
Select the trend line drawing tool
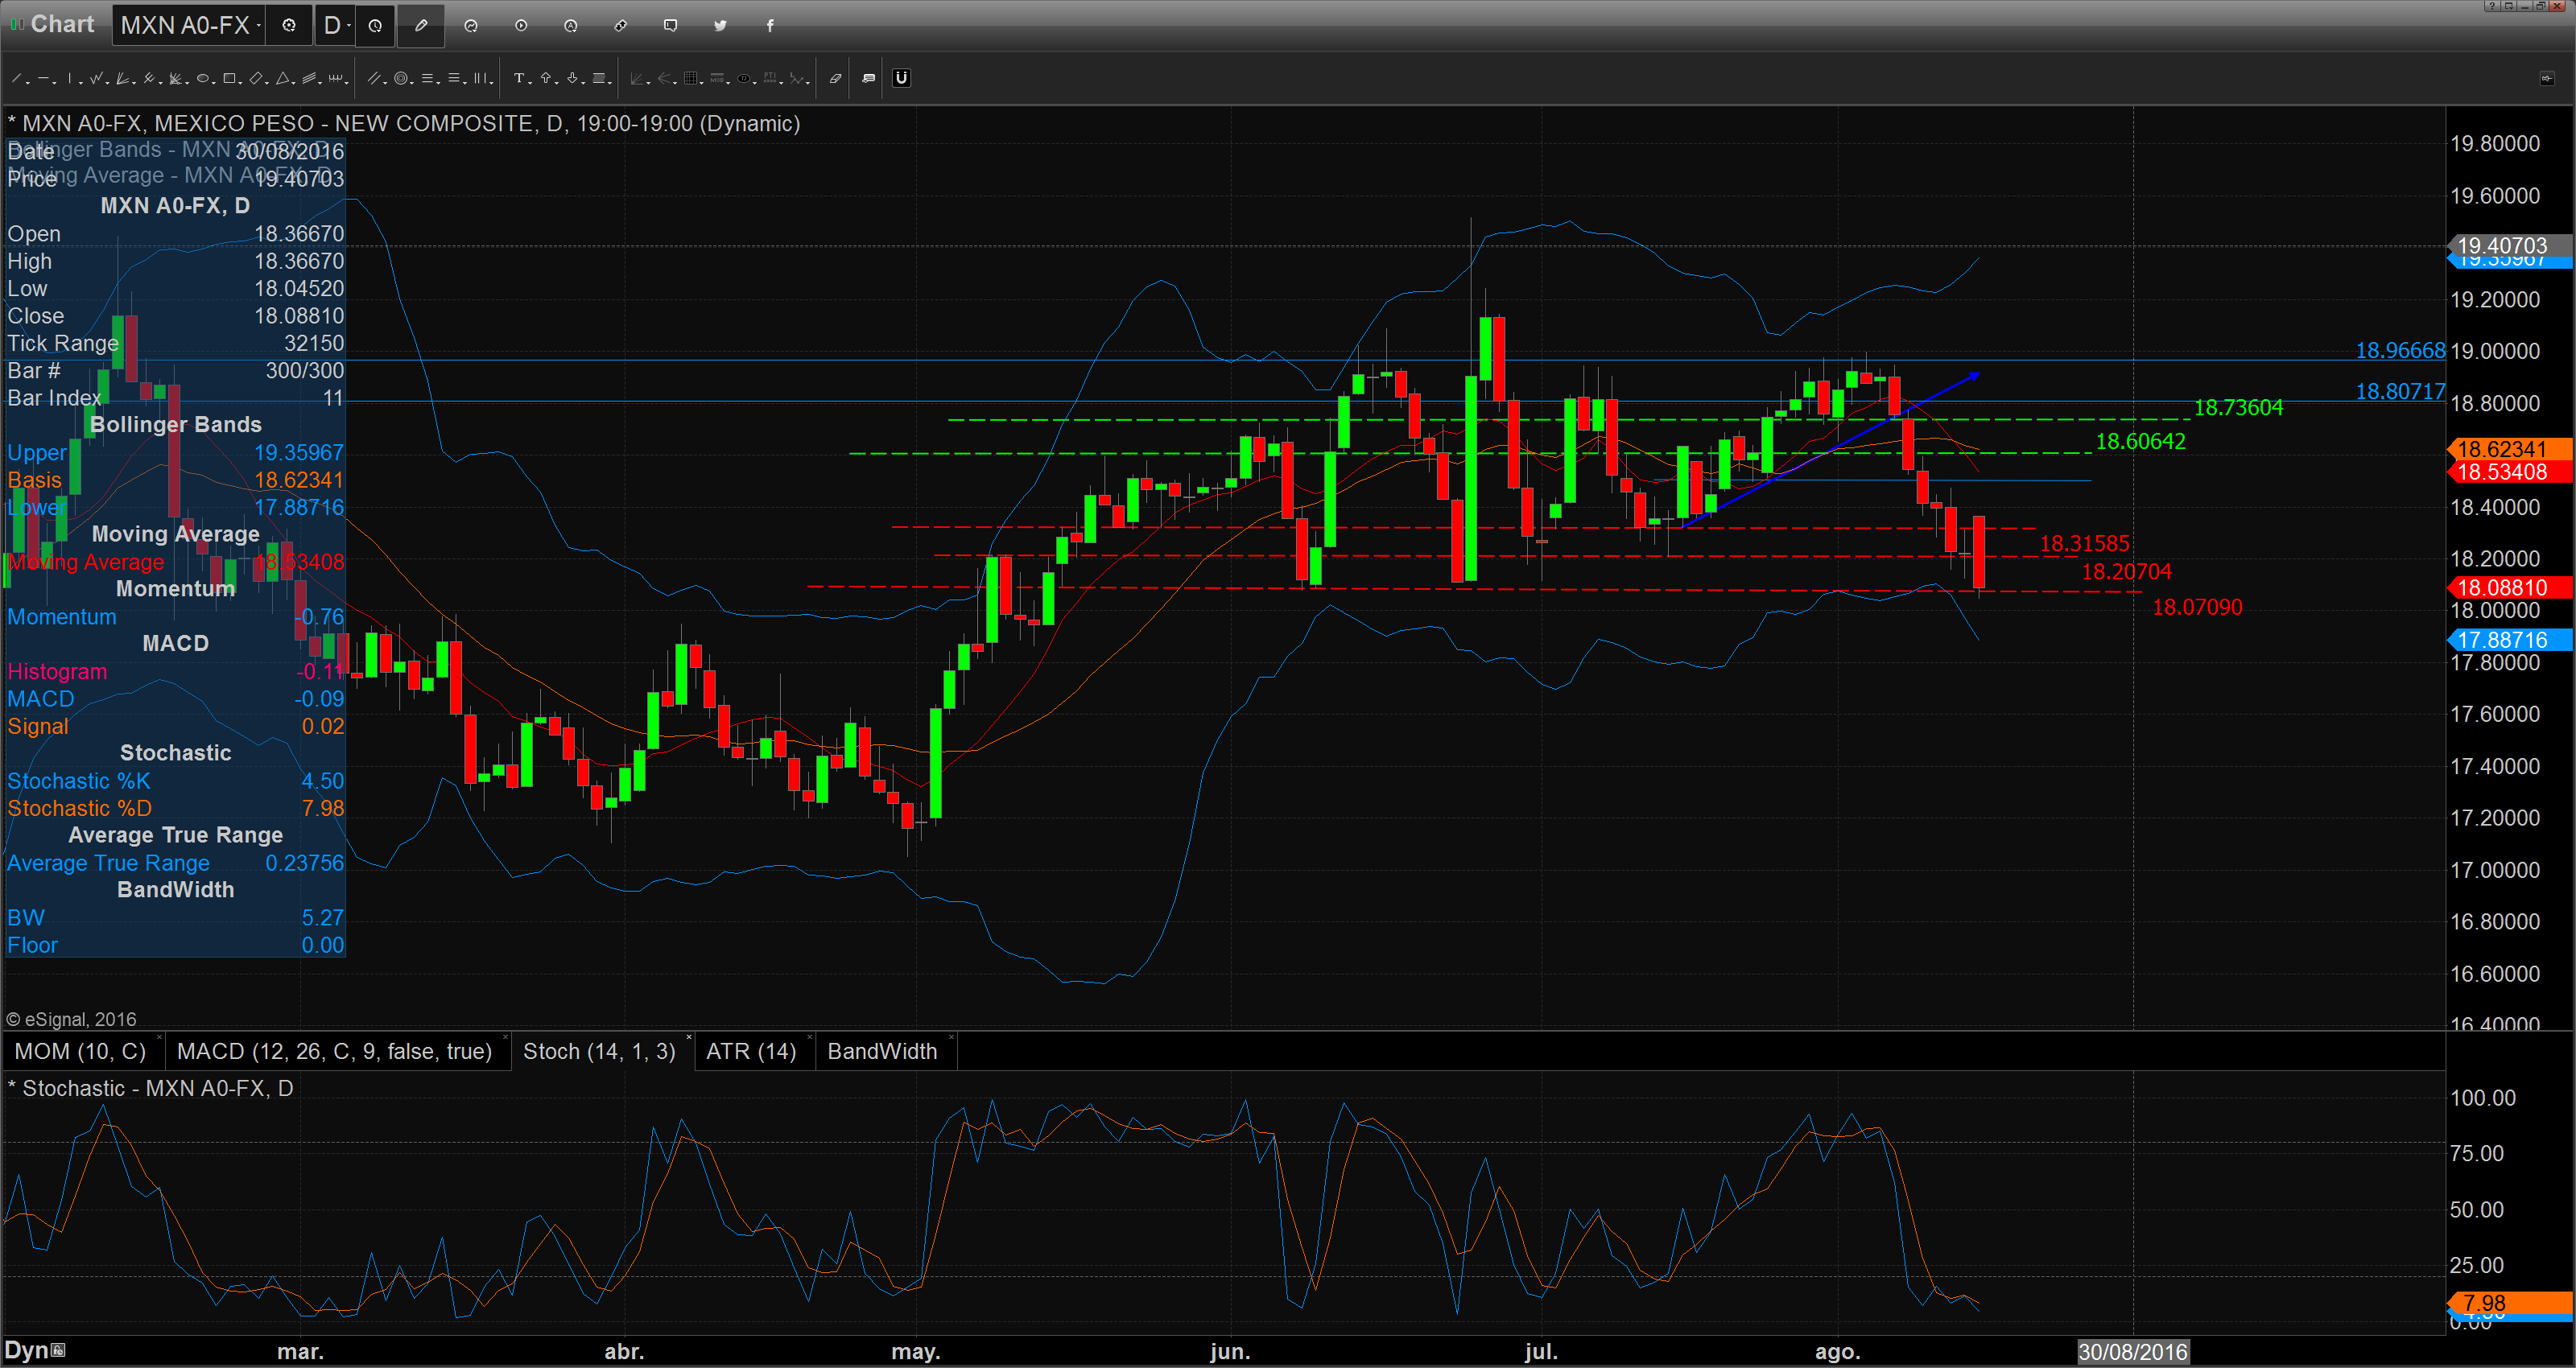pyautogui.click(x=16, y=78)
